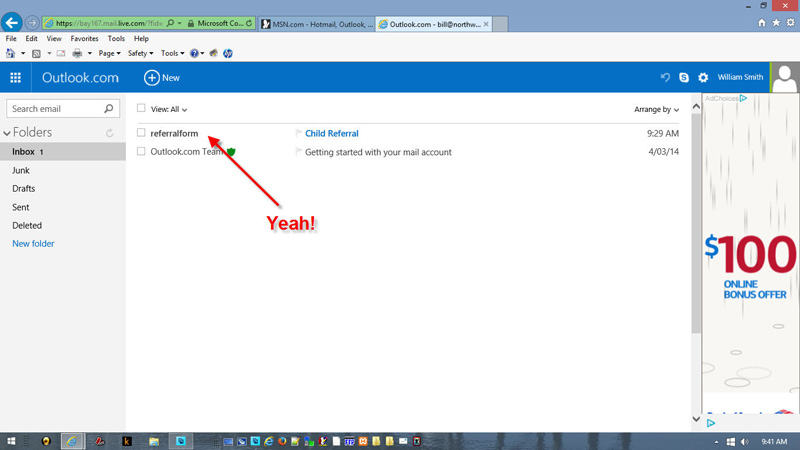Click the security lock icon in address bar
Image resolution: width=800 pixels, height=450 pixels.
tap(191, 23)
